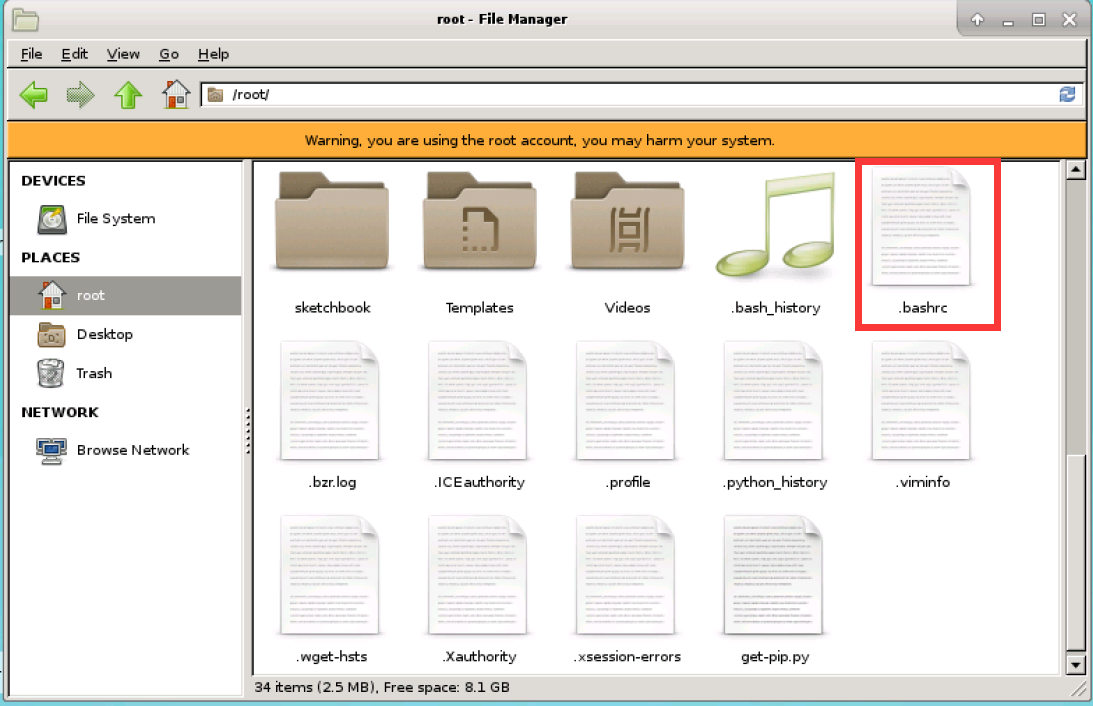This screenshot has height=706, width=1093.
Task: Click the window resize grip in corner
Action: coord(1080,689)
